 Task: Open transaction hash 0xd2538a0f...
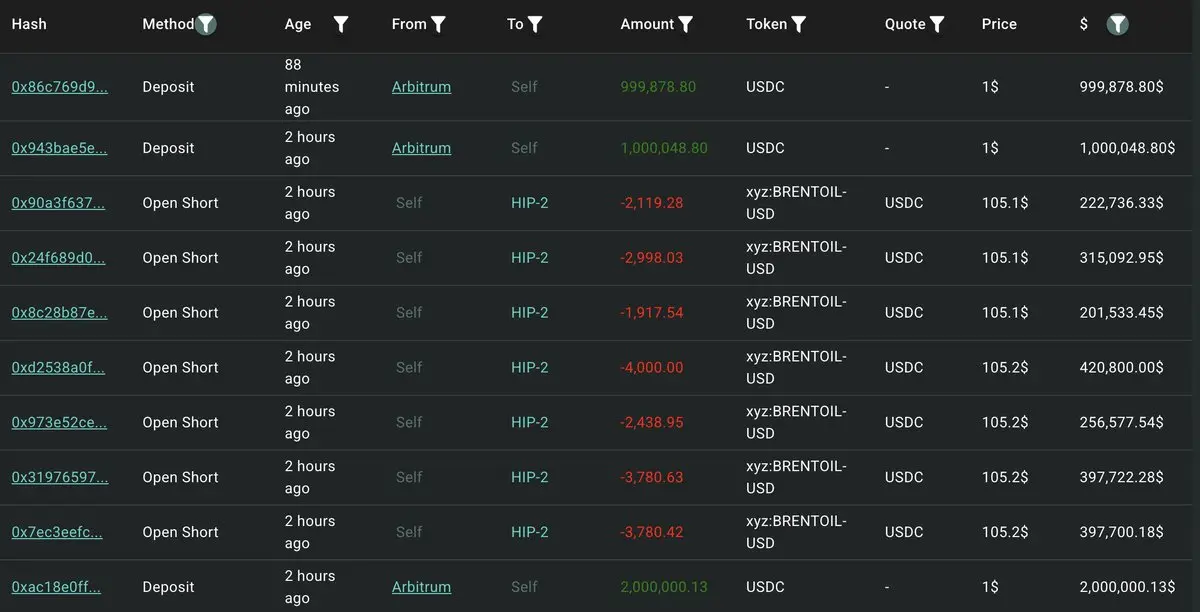[x=58, y=368]
